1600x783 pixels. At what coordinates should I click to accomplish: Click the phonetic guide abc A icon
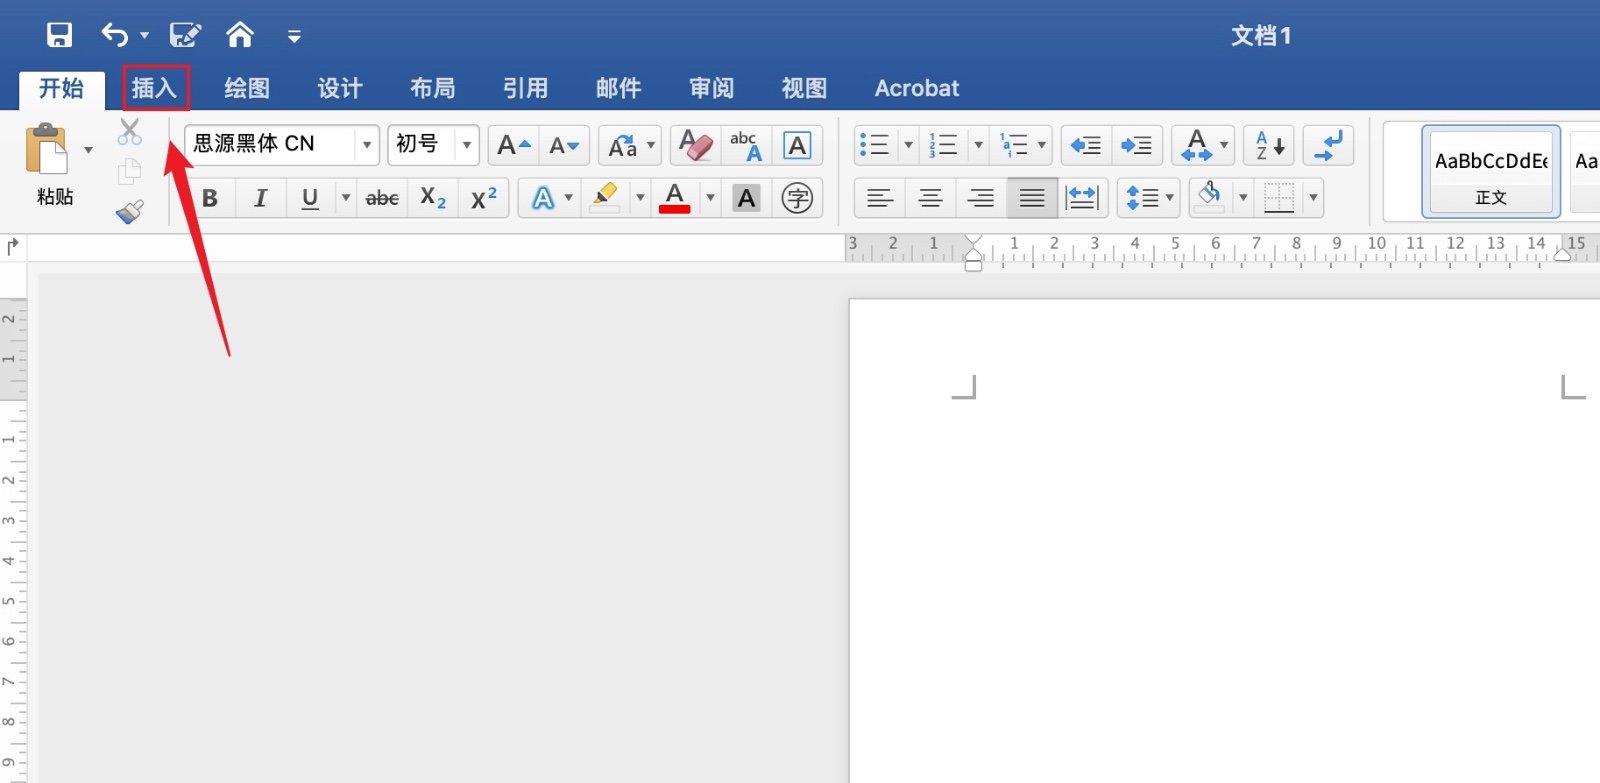coord(746,146)
